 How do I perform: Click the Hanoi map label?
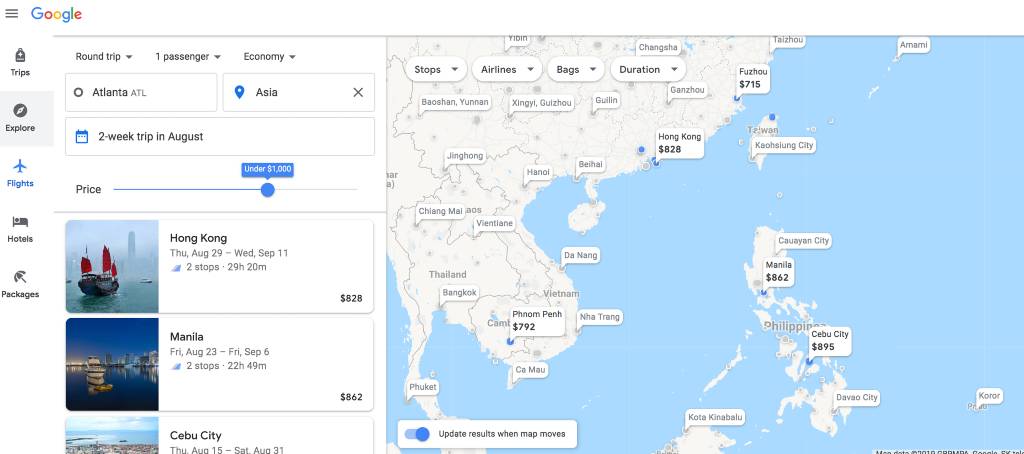538,172
